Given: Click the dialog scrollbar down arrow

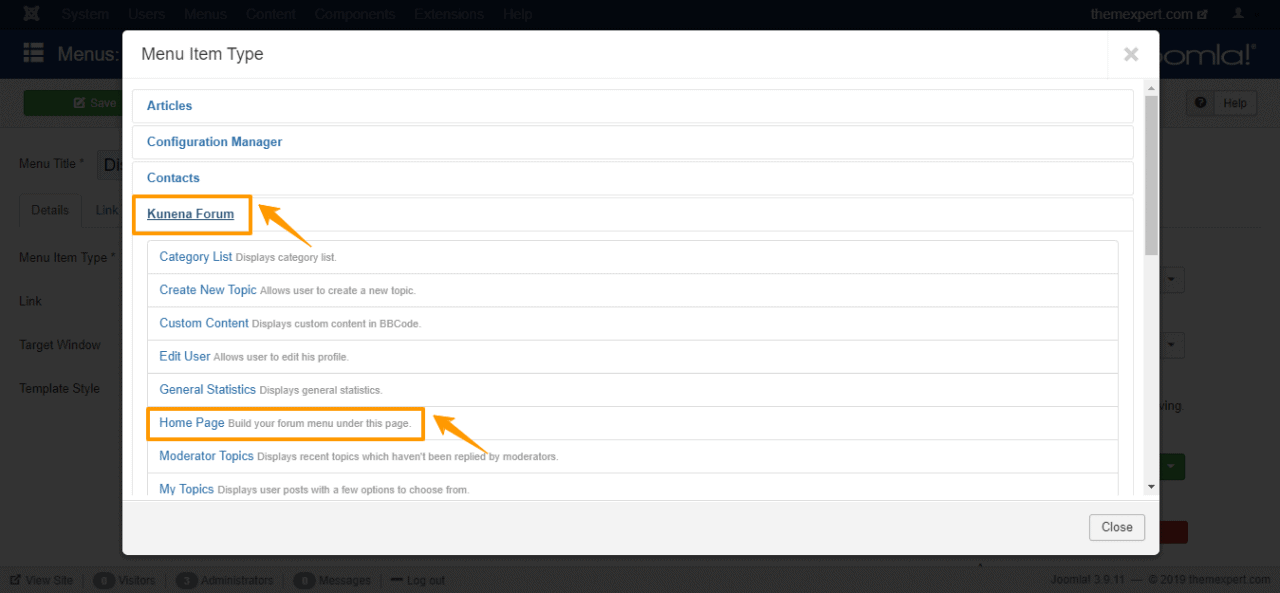Looking at the screenshot, I should point(1151,486).
